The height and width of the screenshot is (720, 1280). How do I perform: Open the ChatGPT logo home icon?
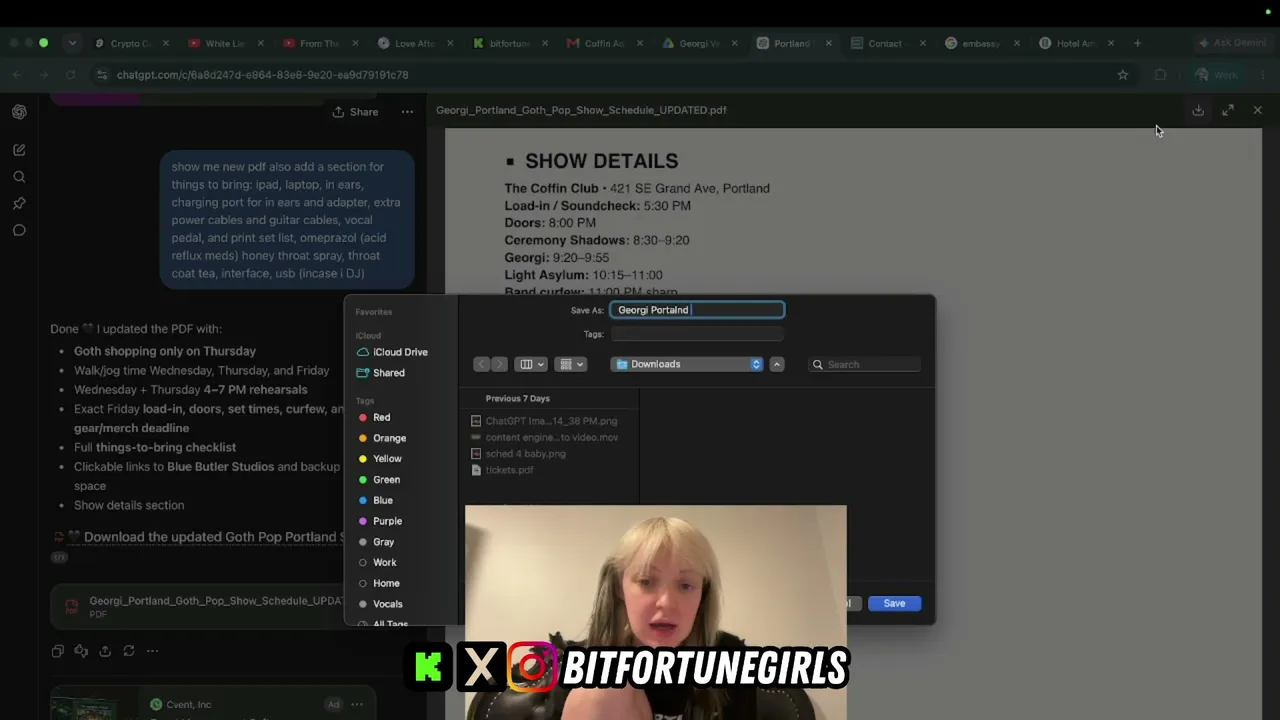point(19,112)
